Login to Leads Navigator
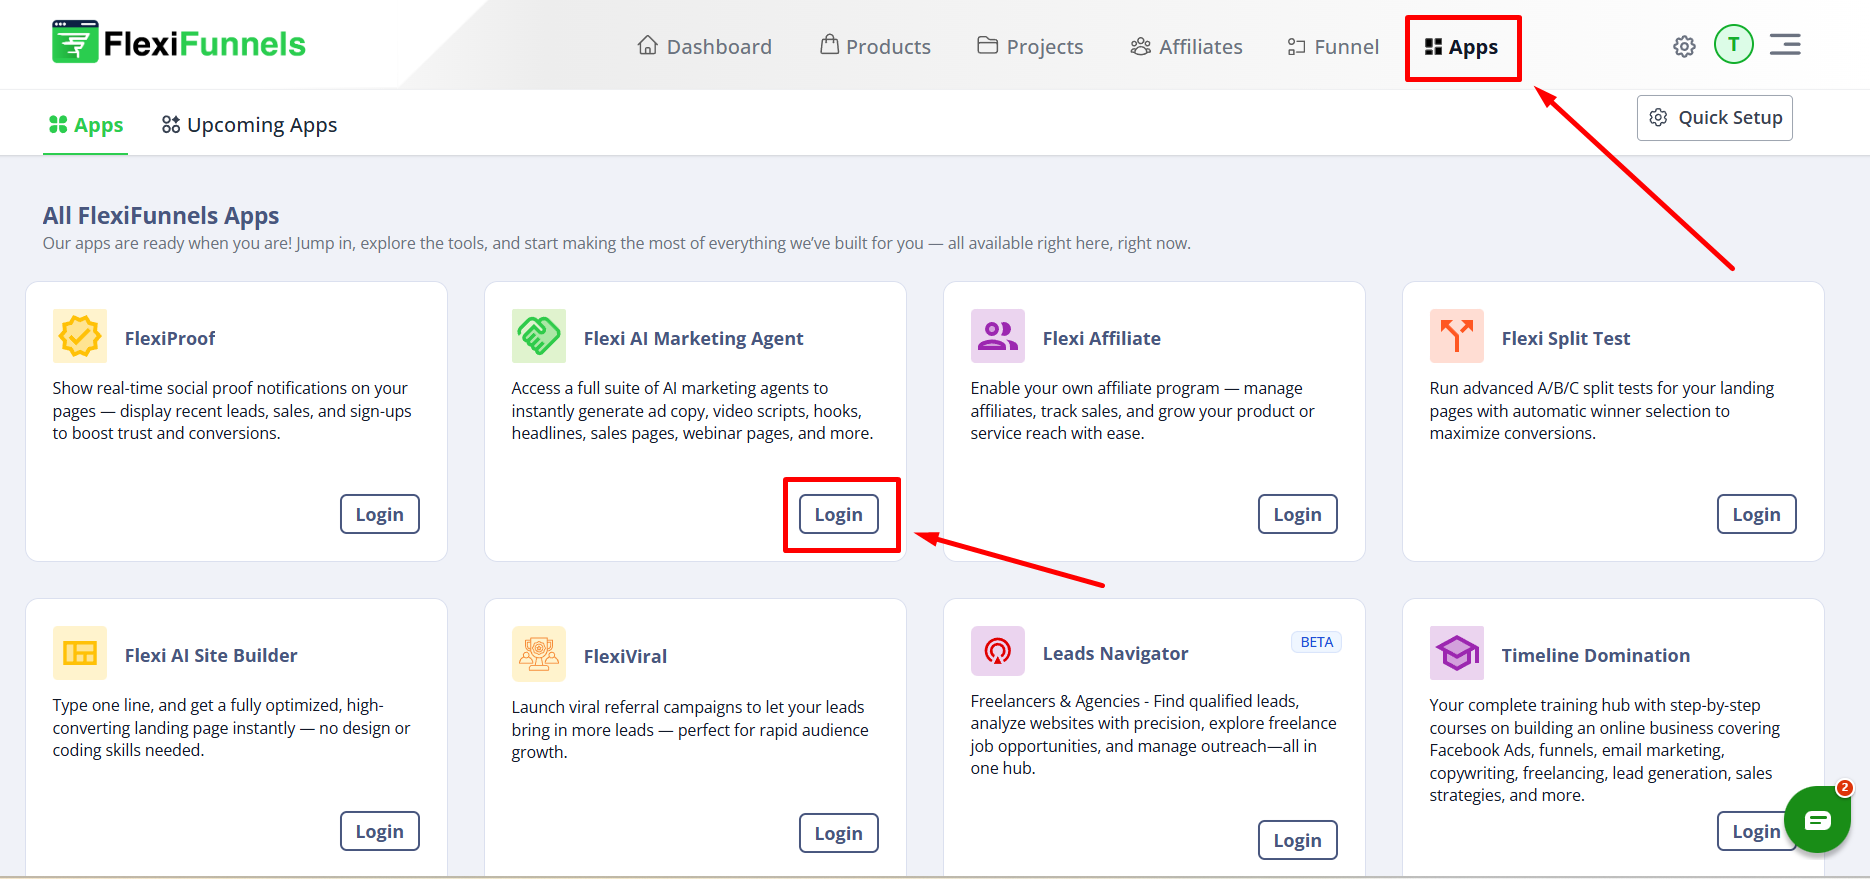Viewport: 1870px width, 879px height. tap(1298, 840)
